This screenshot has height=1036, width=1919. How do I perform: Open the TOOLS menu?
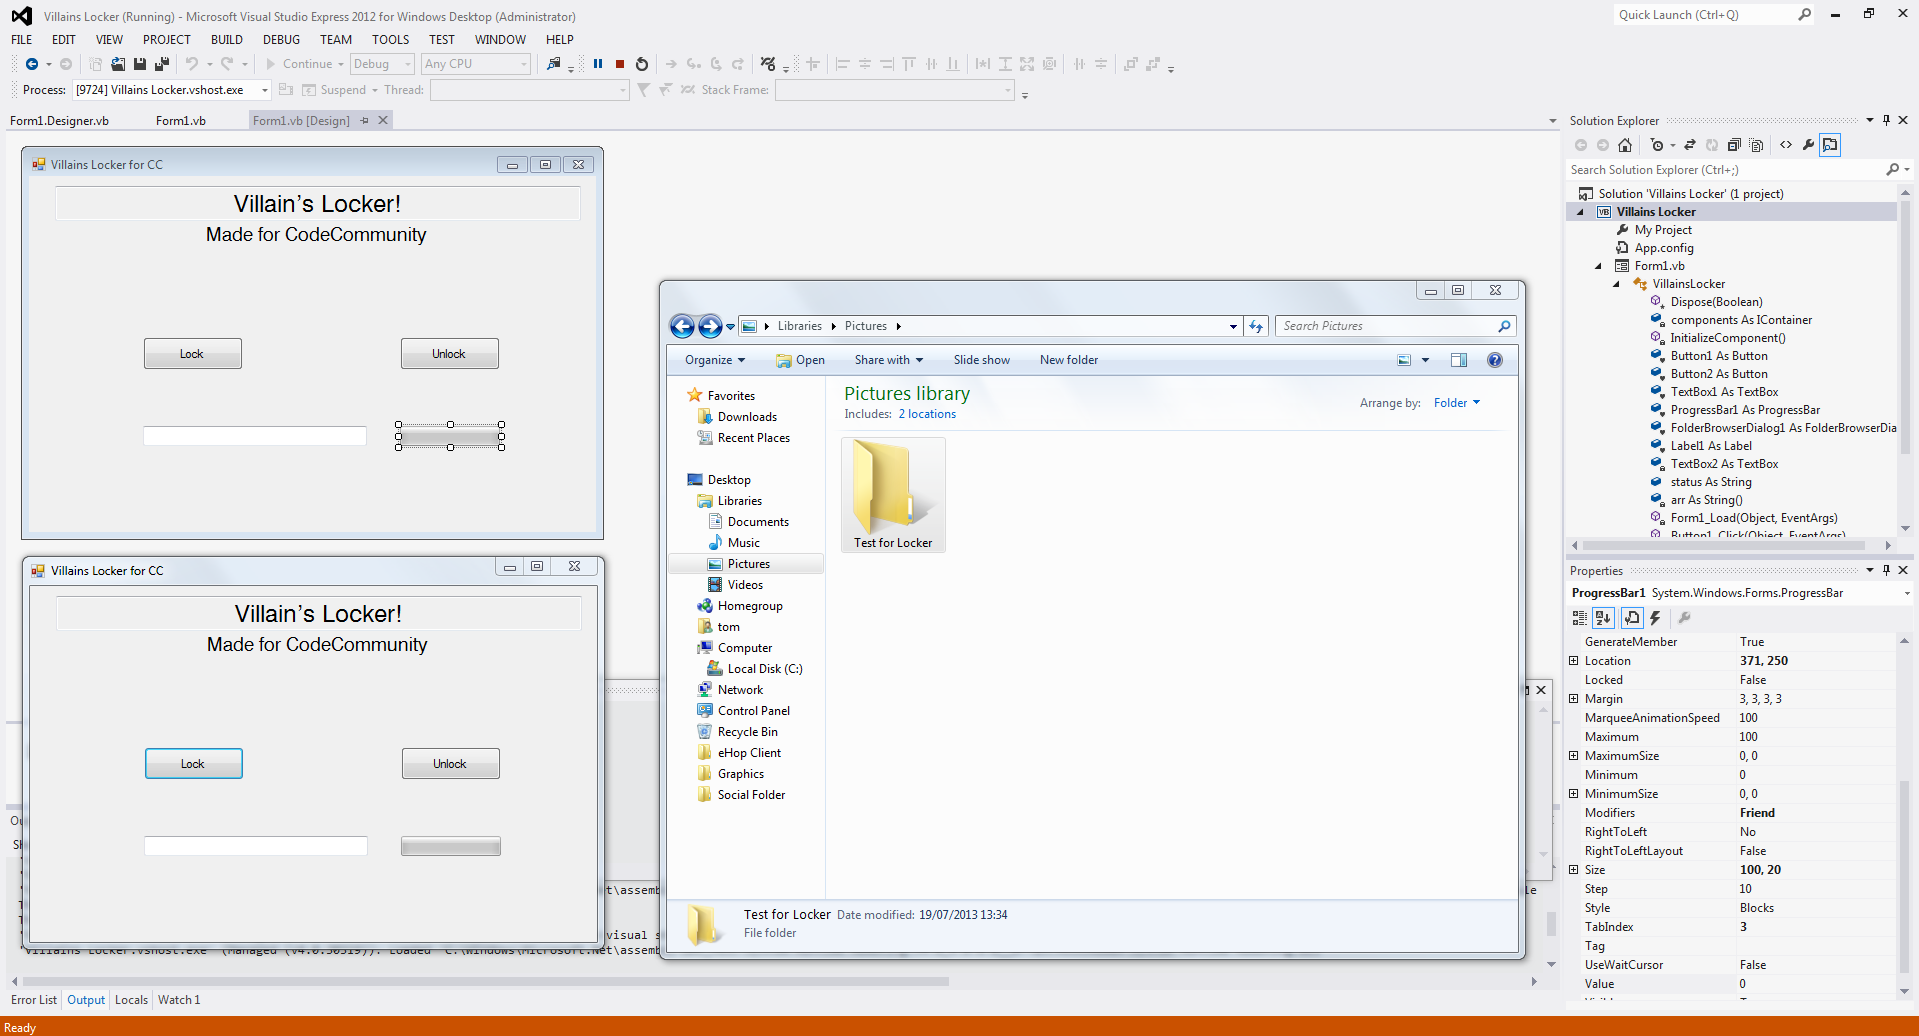pyautogui.click(x=391, y=40)
